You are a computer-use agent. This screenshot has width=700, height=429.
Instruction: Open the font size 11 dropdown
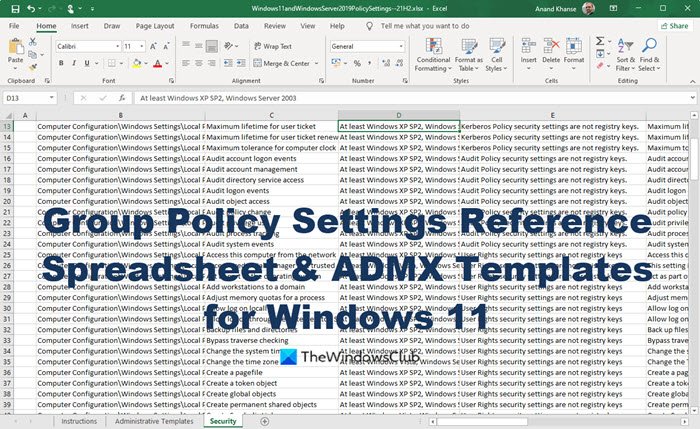(x=142, y=46)
